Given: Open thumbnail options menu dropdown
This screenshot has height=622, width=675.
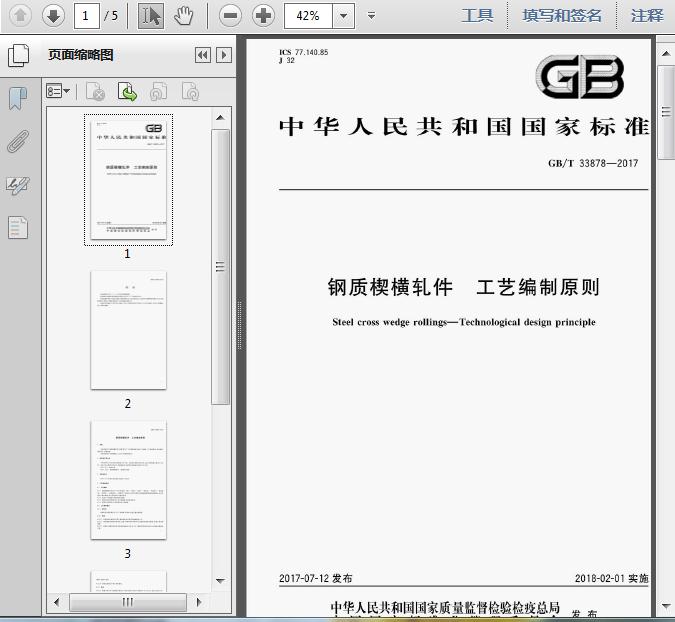Looking at the screenshot, I should point(58,91).
